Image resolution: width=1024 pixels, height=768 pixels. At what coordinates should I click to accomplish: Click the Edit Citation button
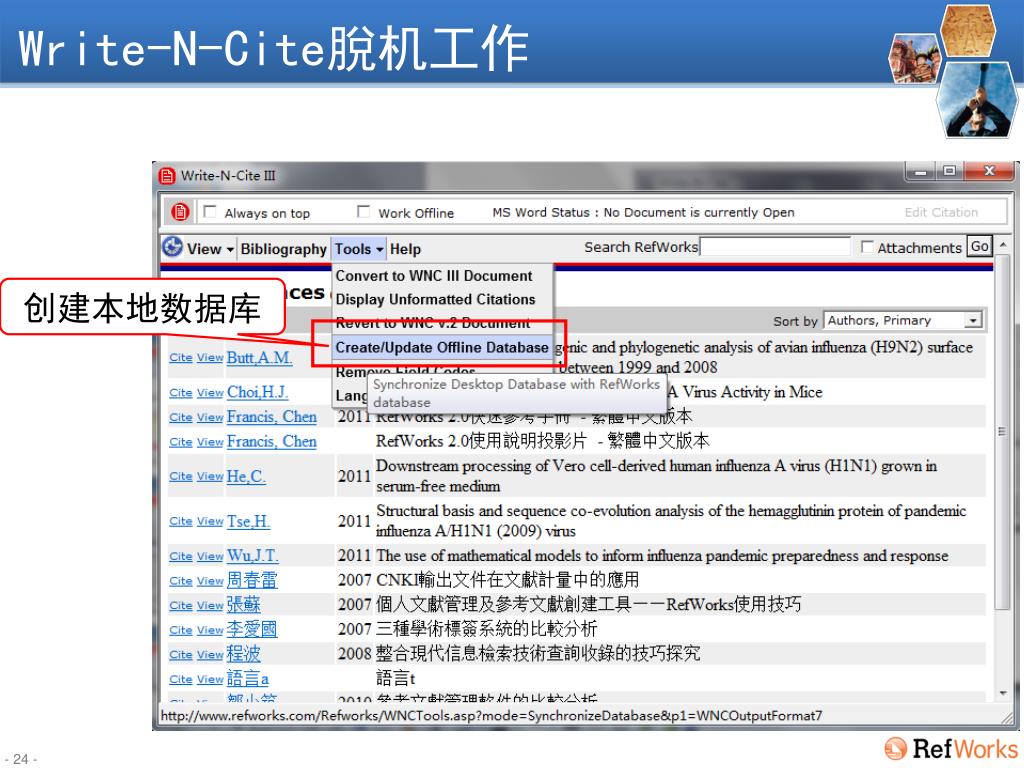941,212
